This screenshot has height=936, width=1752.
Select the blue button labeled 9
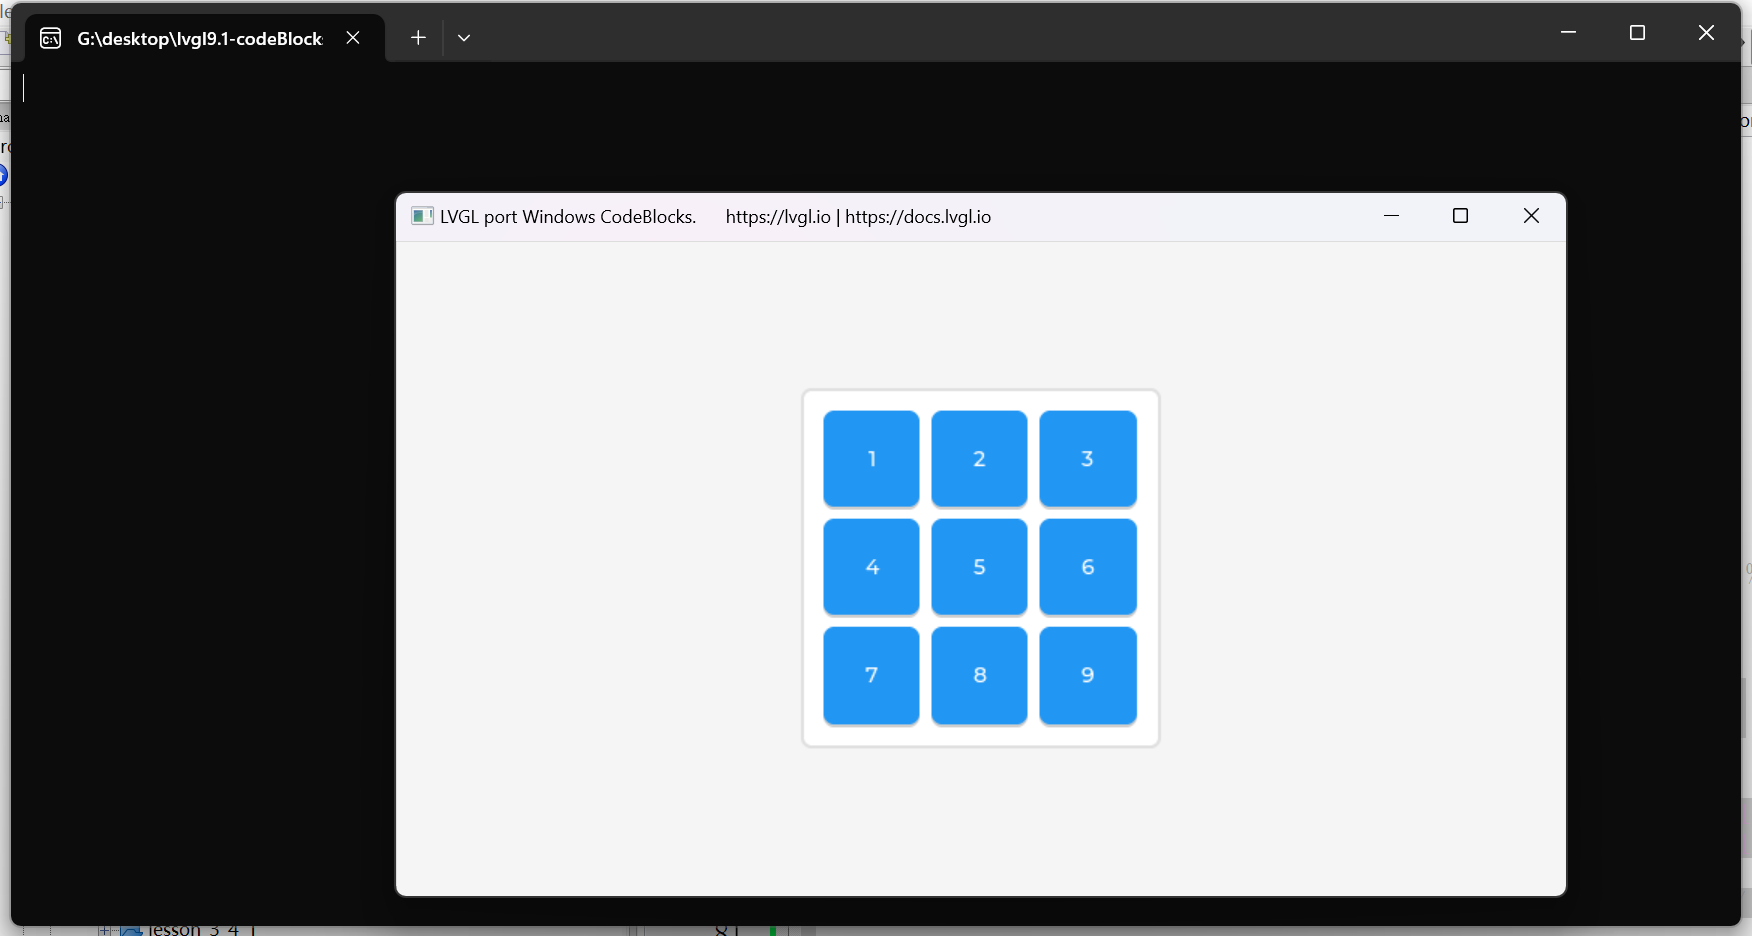[x=1088, y=675]
